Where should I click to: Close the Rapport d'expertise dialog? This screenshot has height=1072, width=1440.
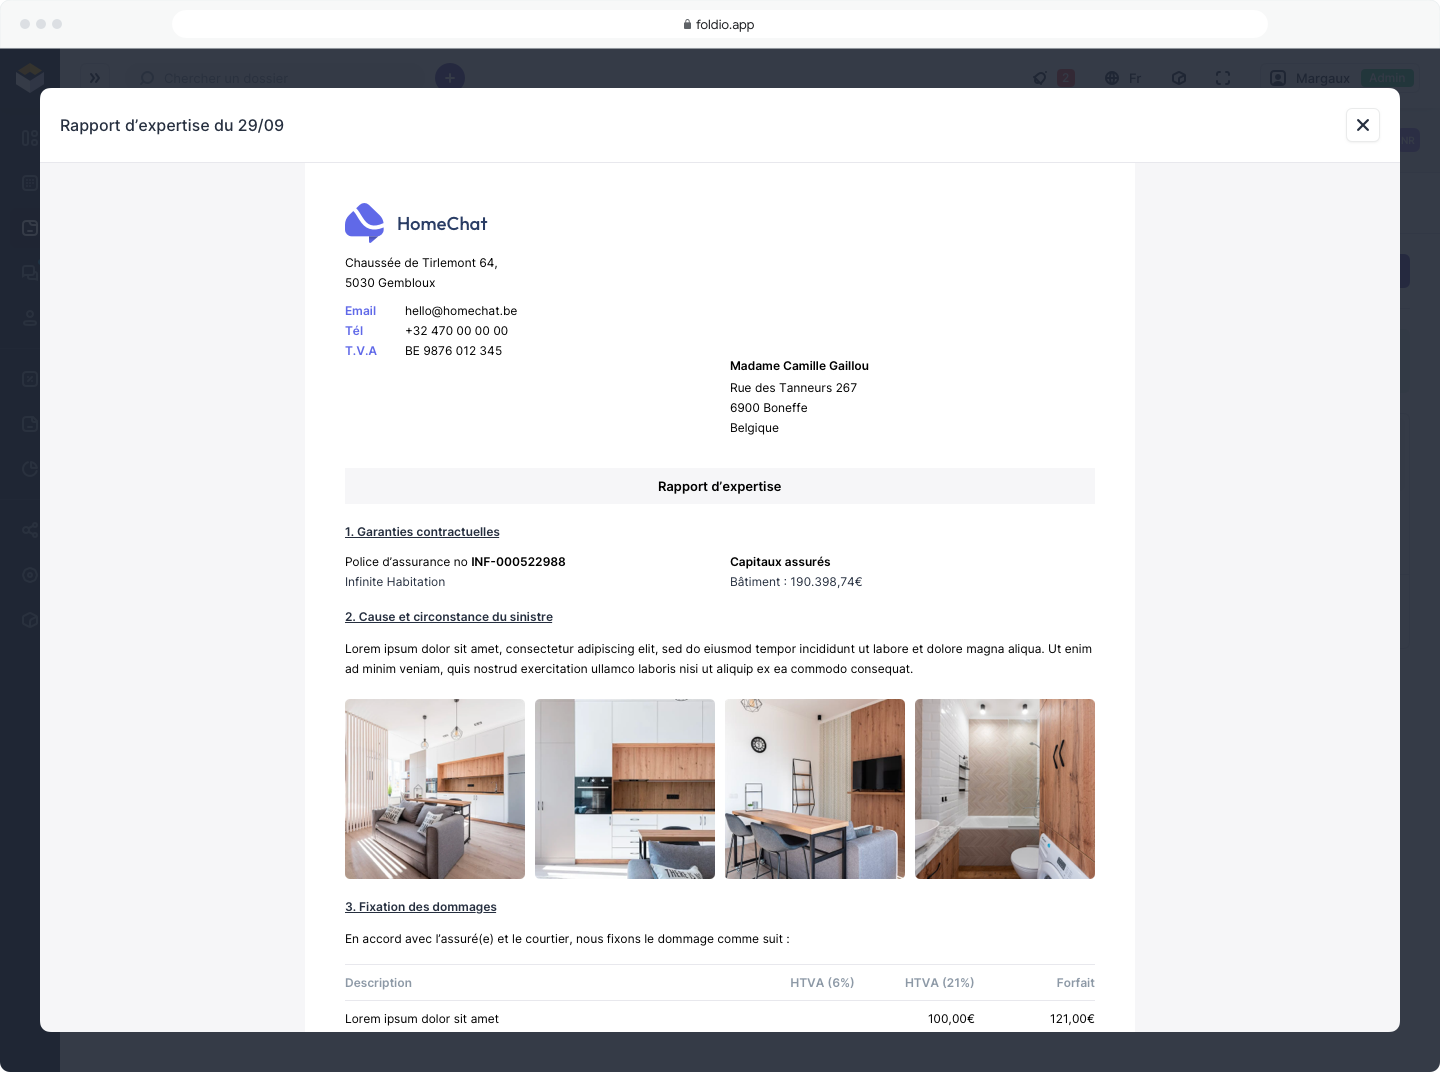[x=1362, y=125]
